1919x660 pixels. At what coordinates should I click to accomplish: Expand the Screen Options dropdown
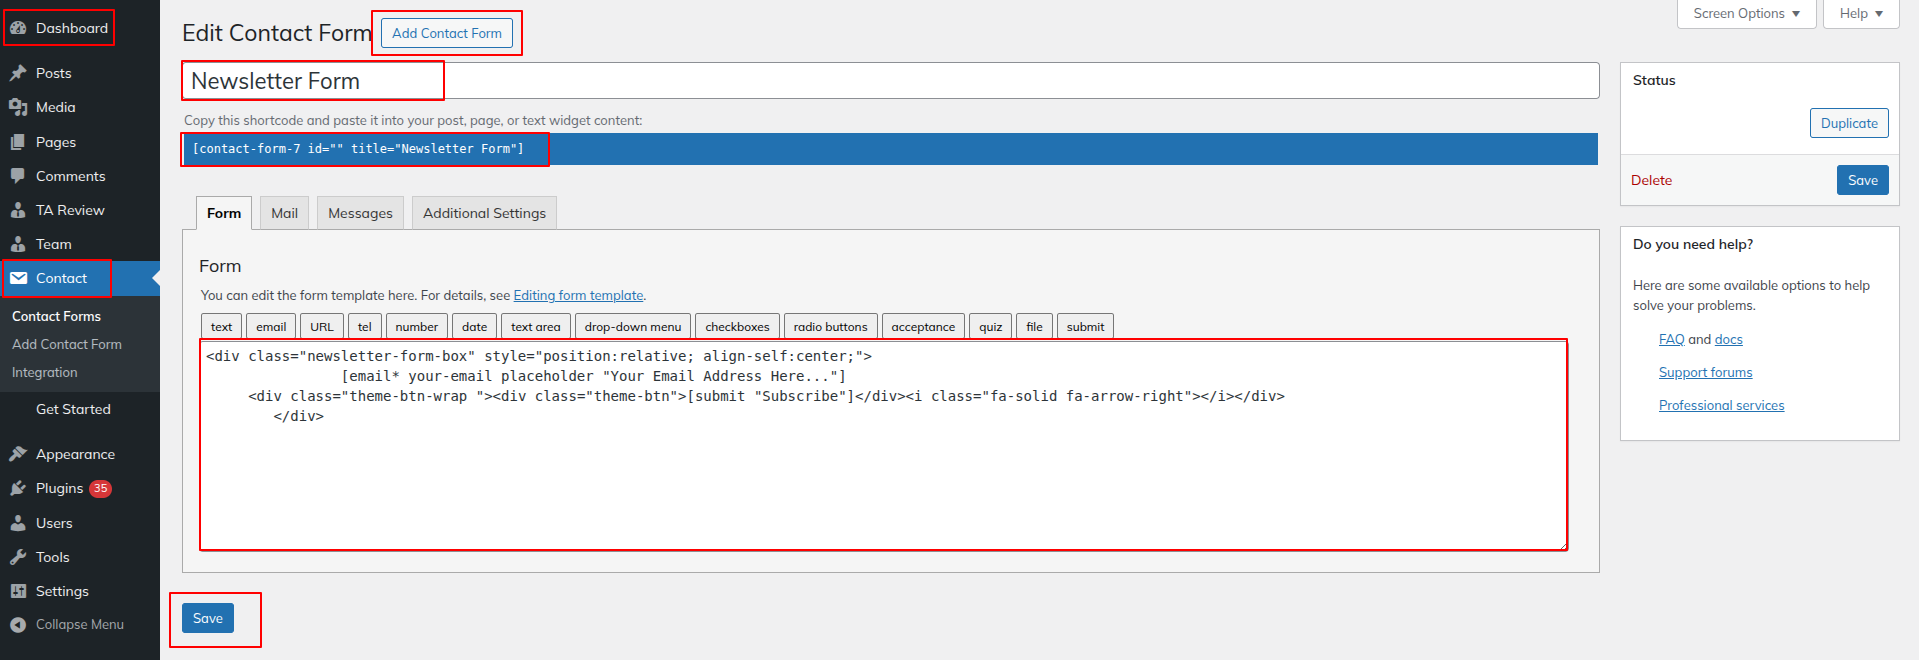coord(1746,14)
